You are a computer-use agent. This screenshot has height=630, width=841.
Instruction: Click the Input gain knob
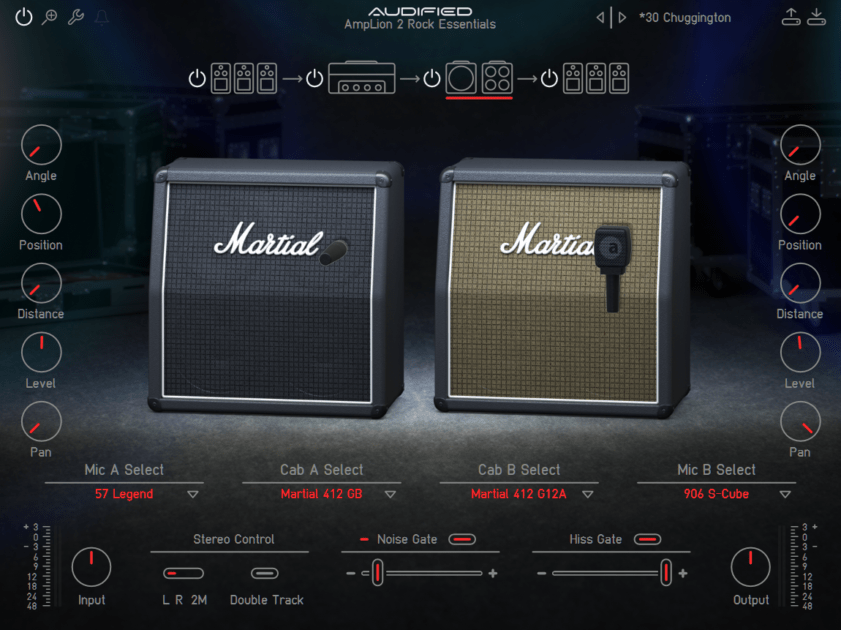pyautogui.click(x=91, y=567)
